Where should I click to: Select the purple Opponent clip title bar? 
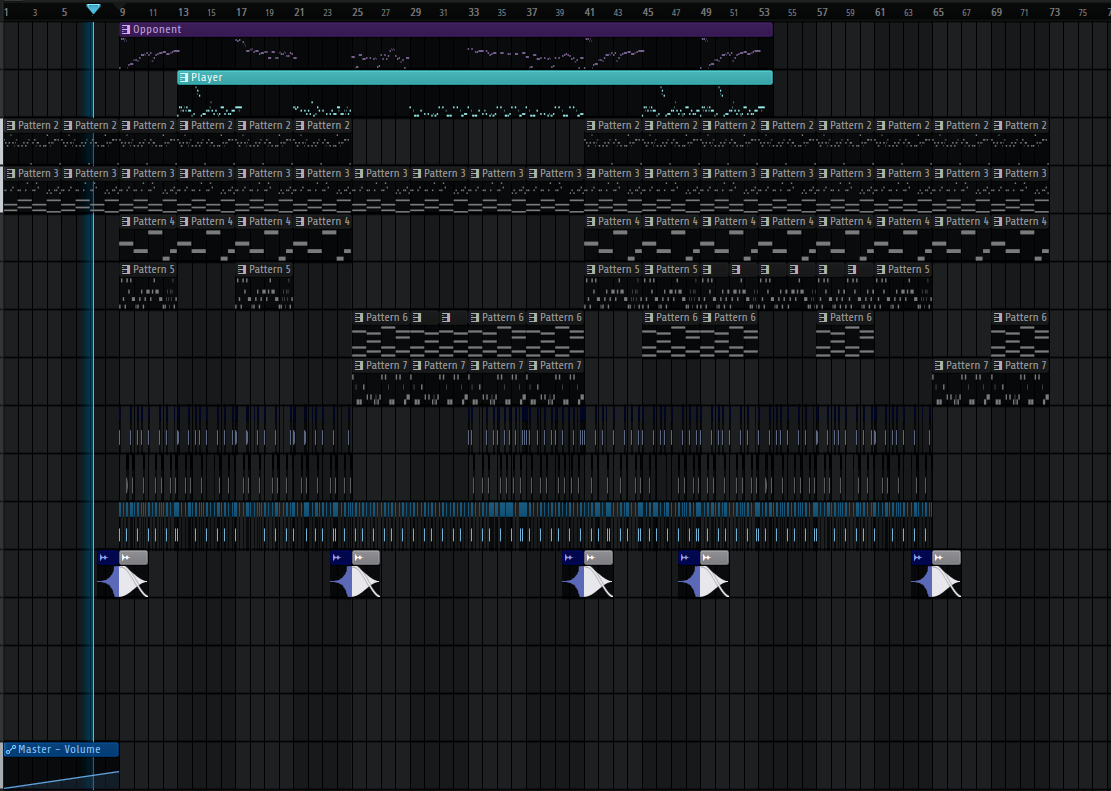pos(446,30)
